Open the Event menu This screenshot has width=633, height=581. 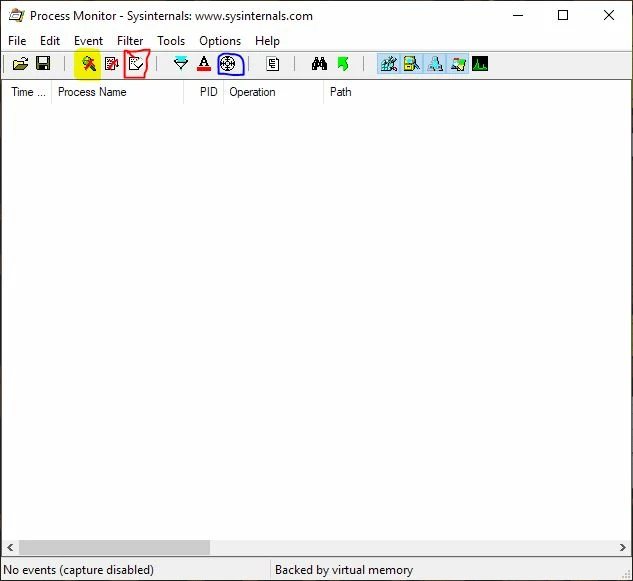click(88, 41)
